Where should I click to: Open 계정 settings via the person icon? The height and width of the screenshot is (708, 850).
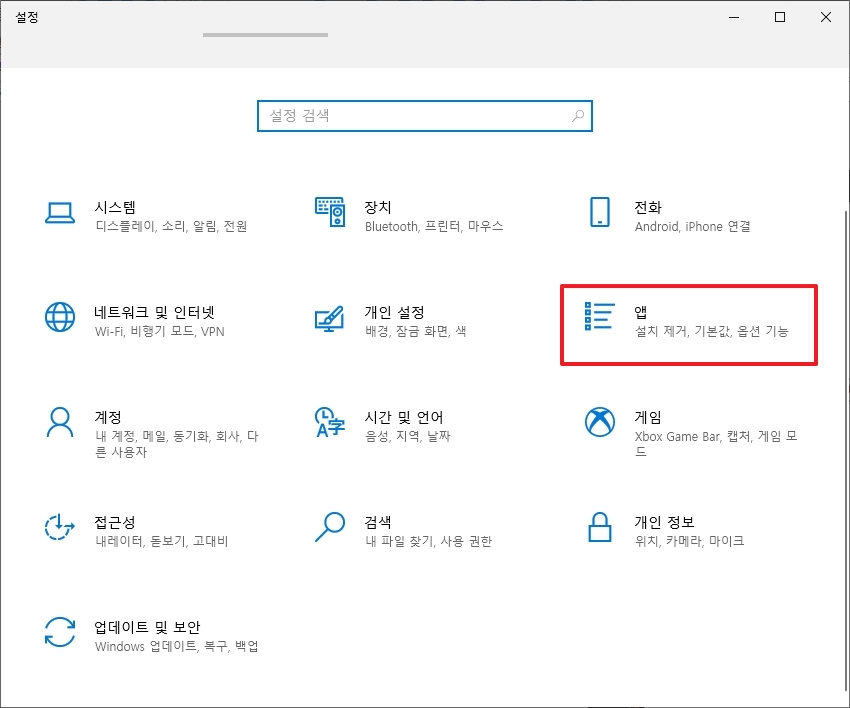pos(60,422)
